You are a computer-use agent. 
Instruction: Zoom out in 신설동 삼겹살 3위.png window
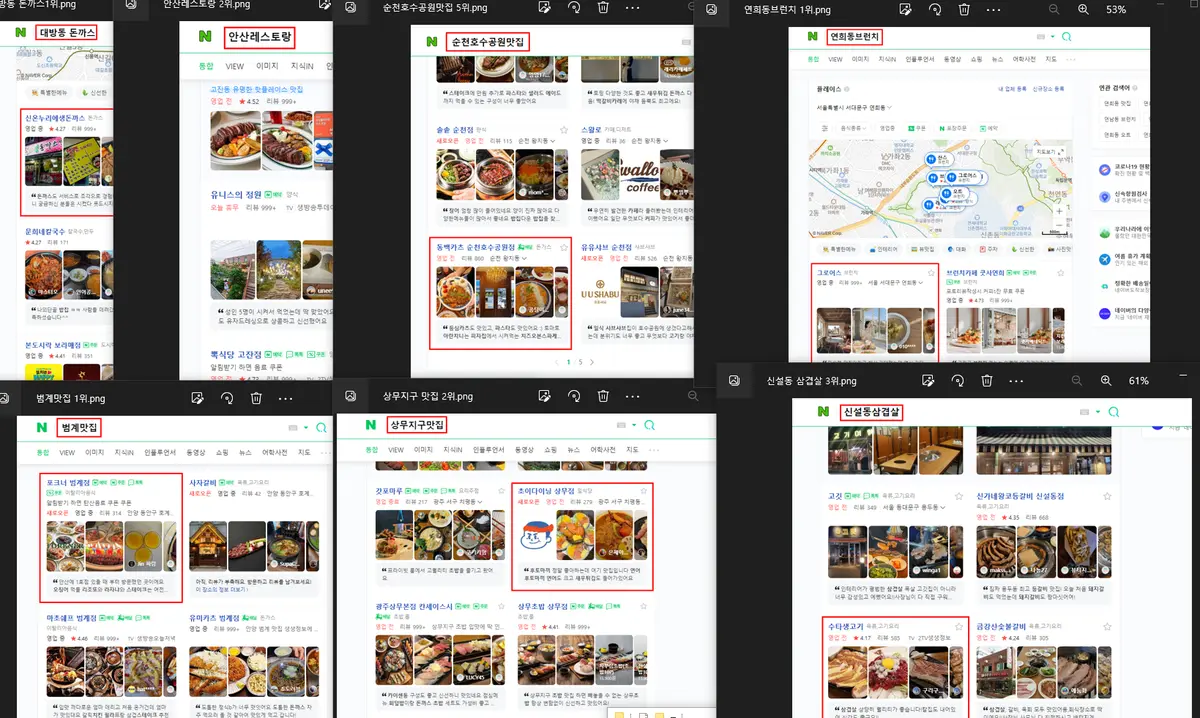pyautogui.click(x=1076, y=381)
